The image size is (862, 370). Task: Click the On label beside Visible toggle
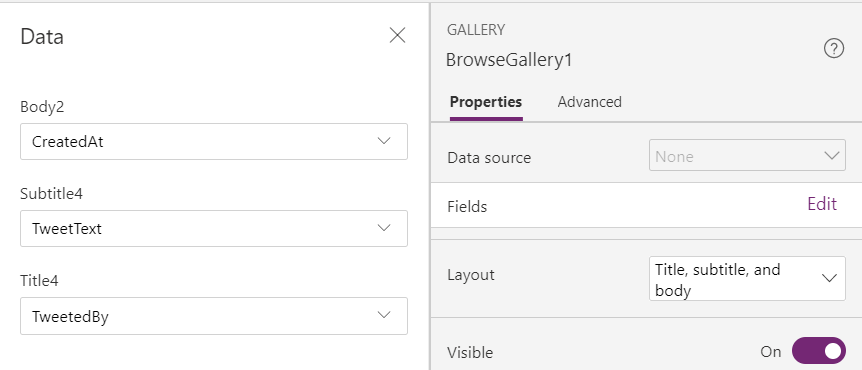(x=770, y=352)
